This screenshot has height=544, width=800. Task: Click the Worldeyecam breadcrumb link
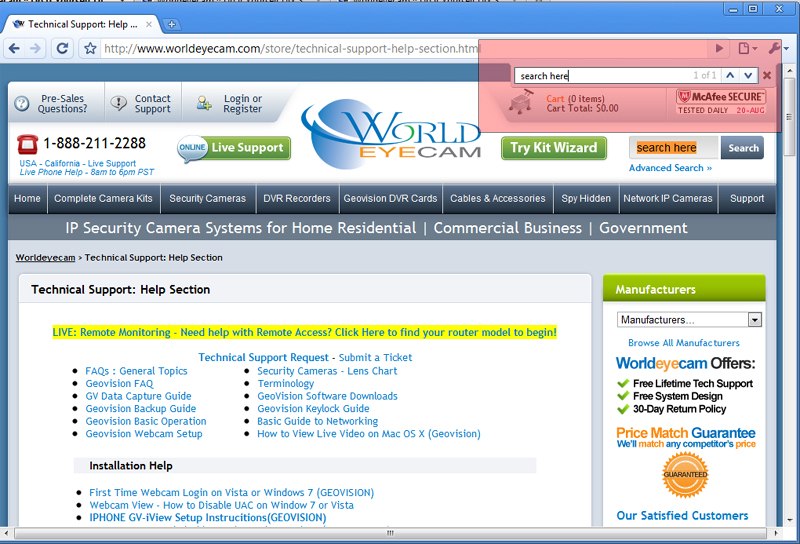pyautogui.click(x=45, y=258)
